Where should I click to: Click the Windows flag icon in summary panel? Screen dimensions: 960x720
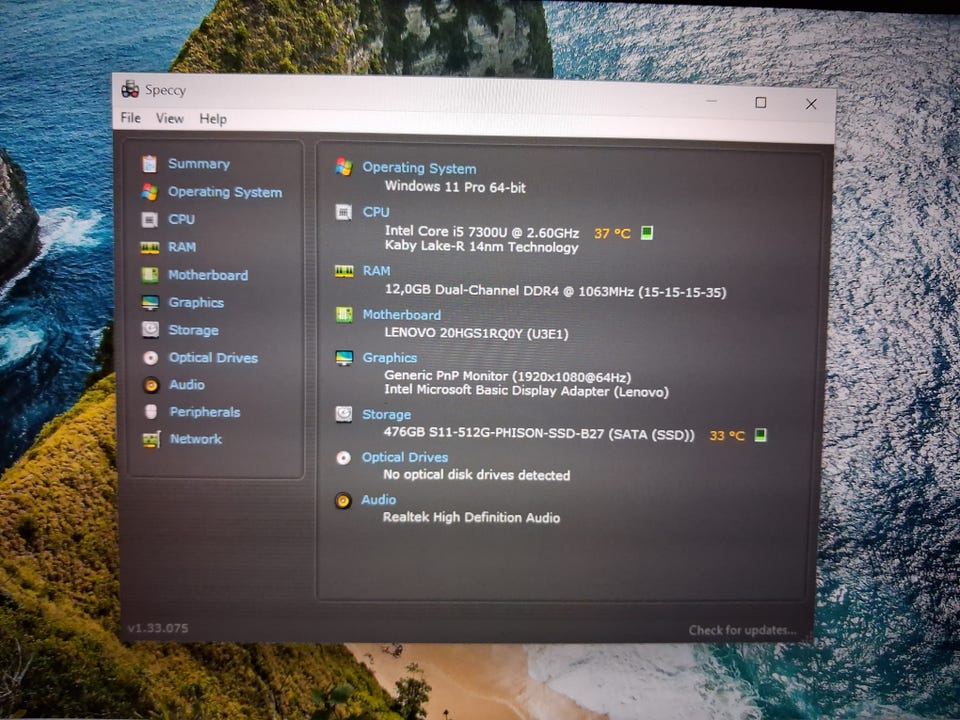click(x=344, y=167)
